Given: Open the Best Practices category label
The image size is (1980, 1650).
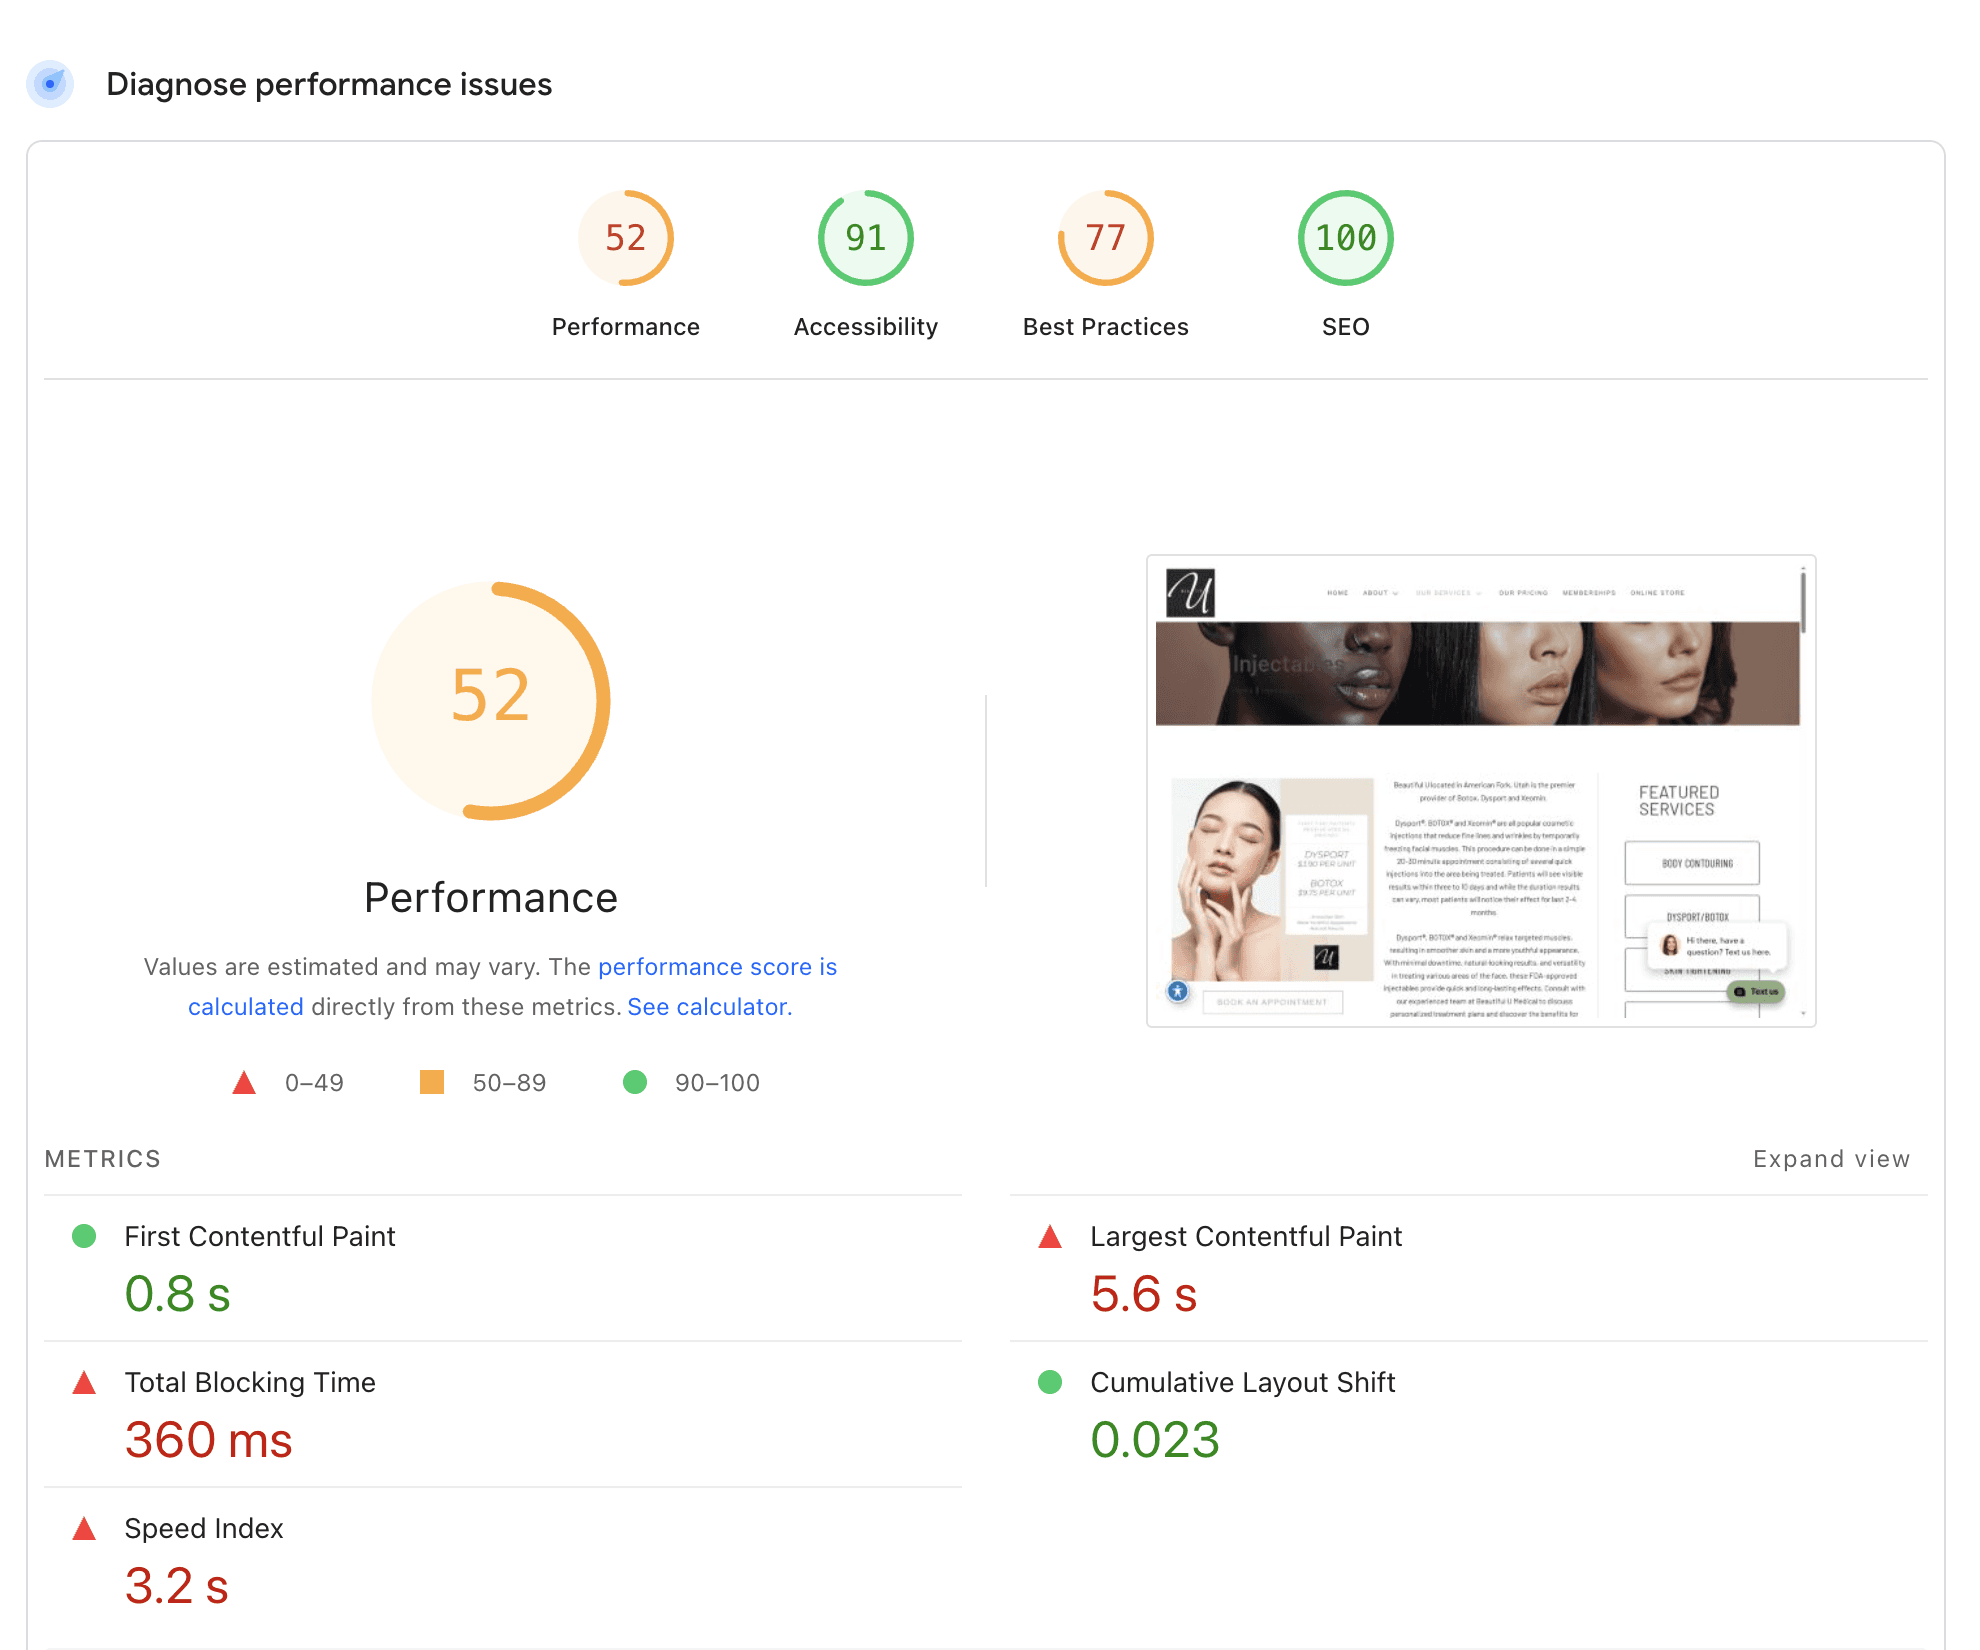Looking at the screenshot, I should (x=1105, y=327).
